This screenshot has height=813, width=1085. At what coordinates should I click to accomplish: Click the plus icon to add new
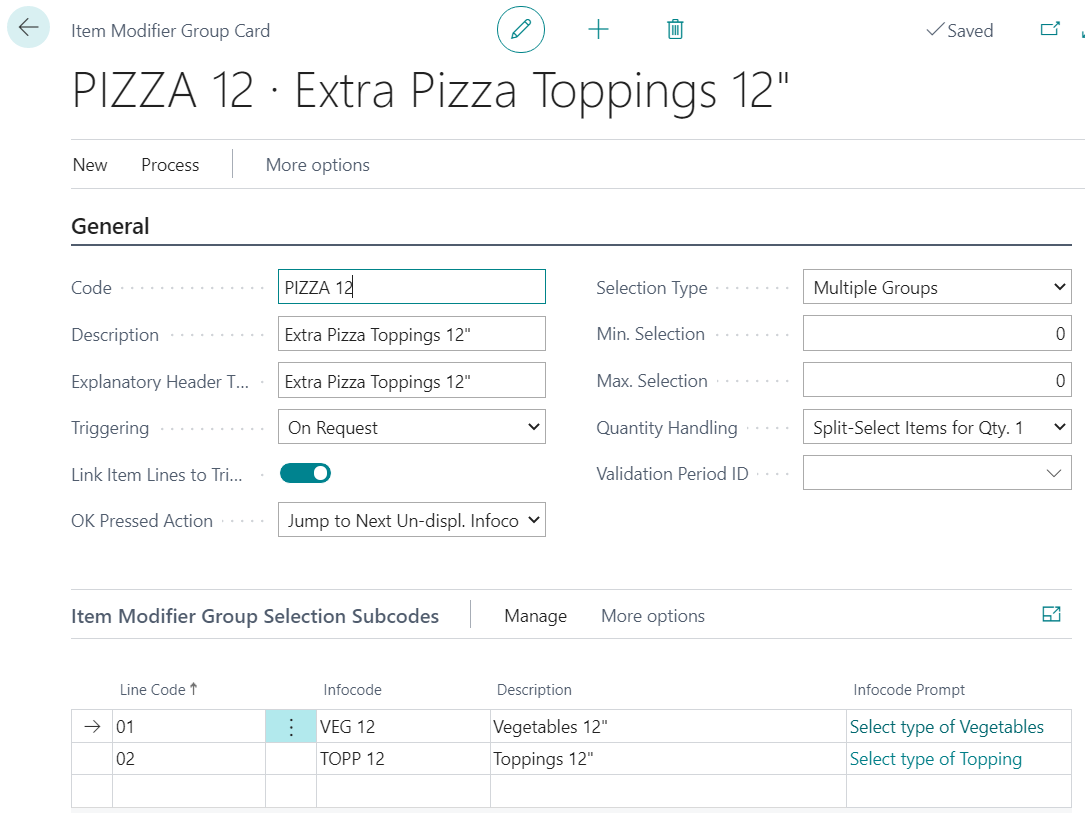point(598,30)
